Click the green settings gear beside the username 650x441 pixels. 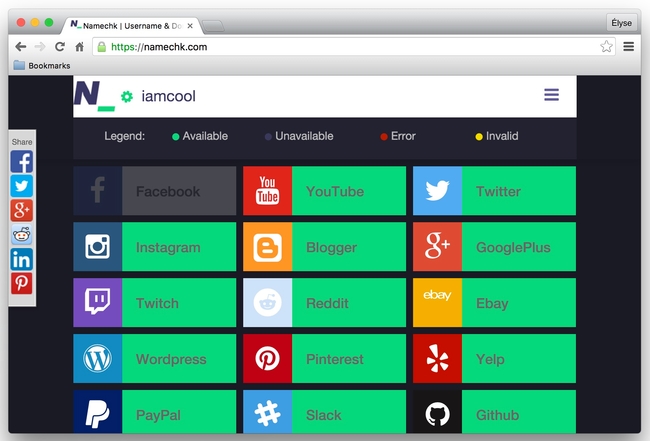coord(127,97)
